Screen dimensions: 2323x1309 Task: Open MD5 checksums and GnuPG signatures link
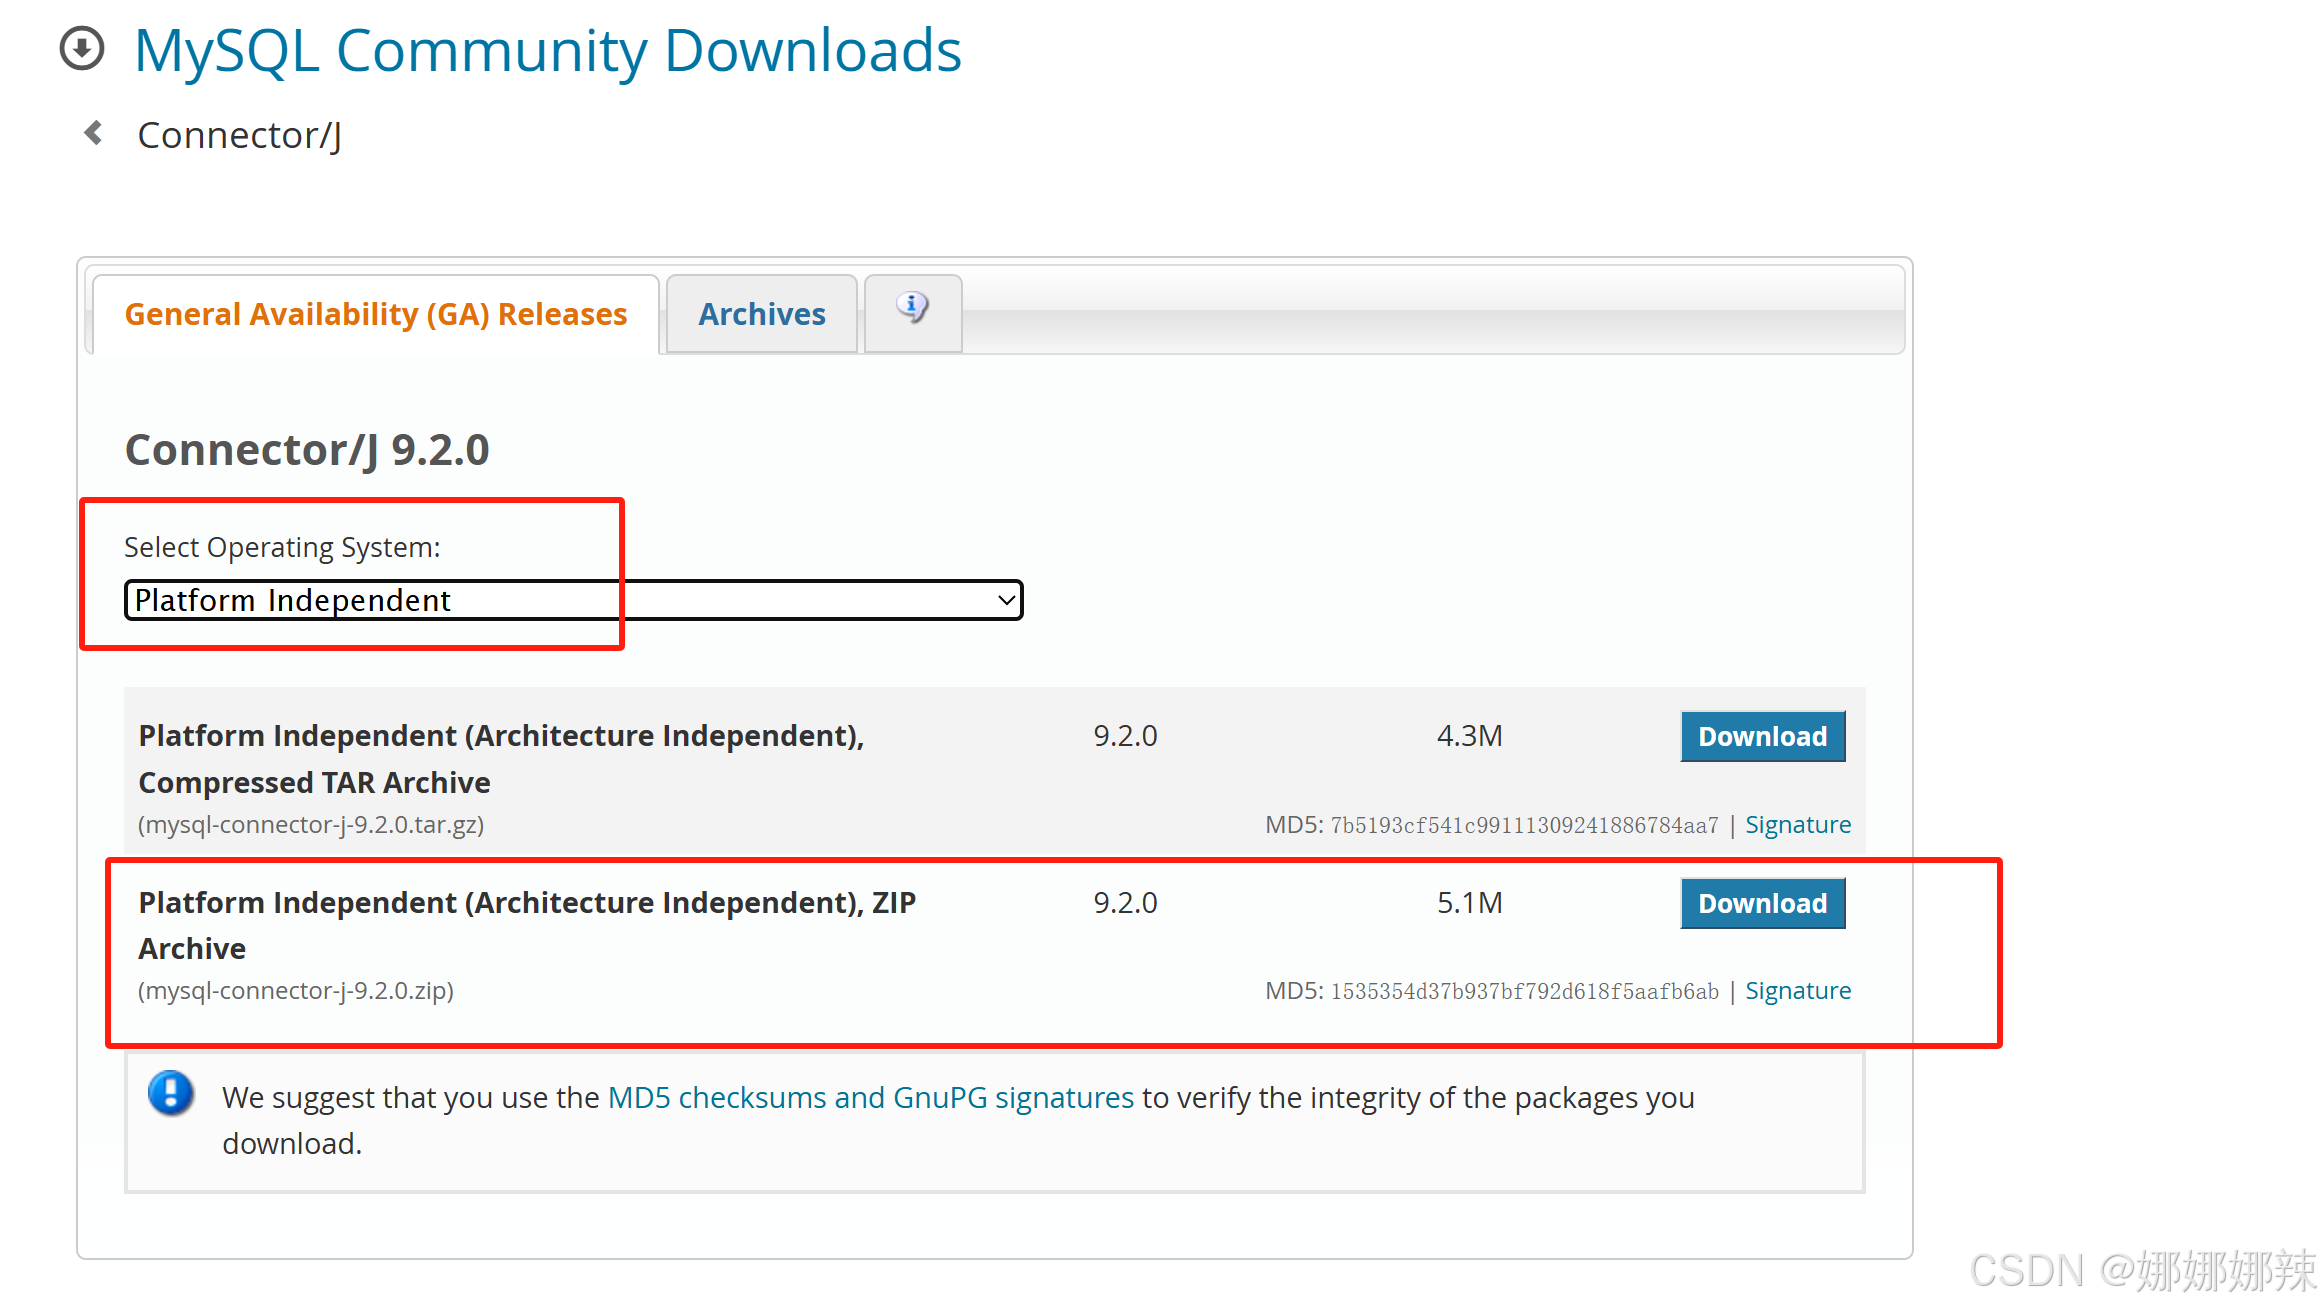pyautogui.click(x=870, y=1098)
